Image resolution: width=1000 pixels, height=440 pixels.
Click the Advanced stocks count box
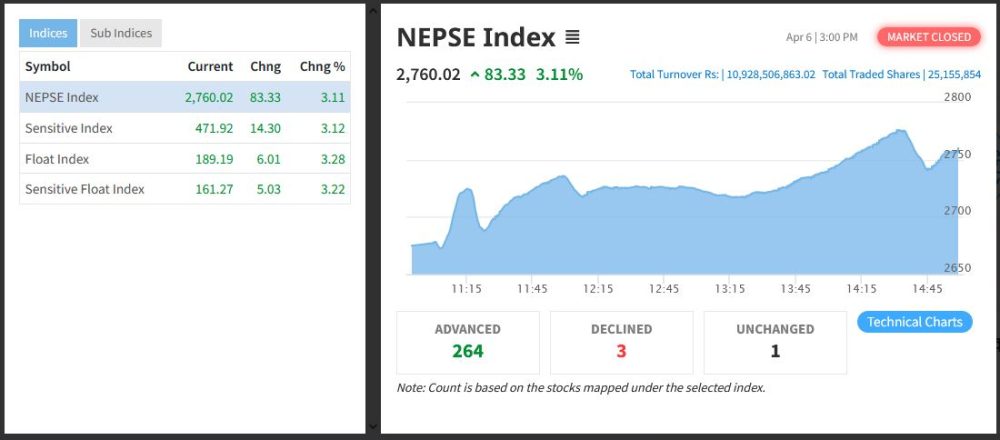(468, 342)
